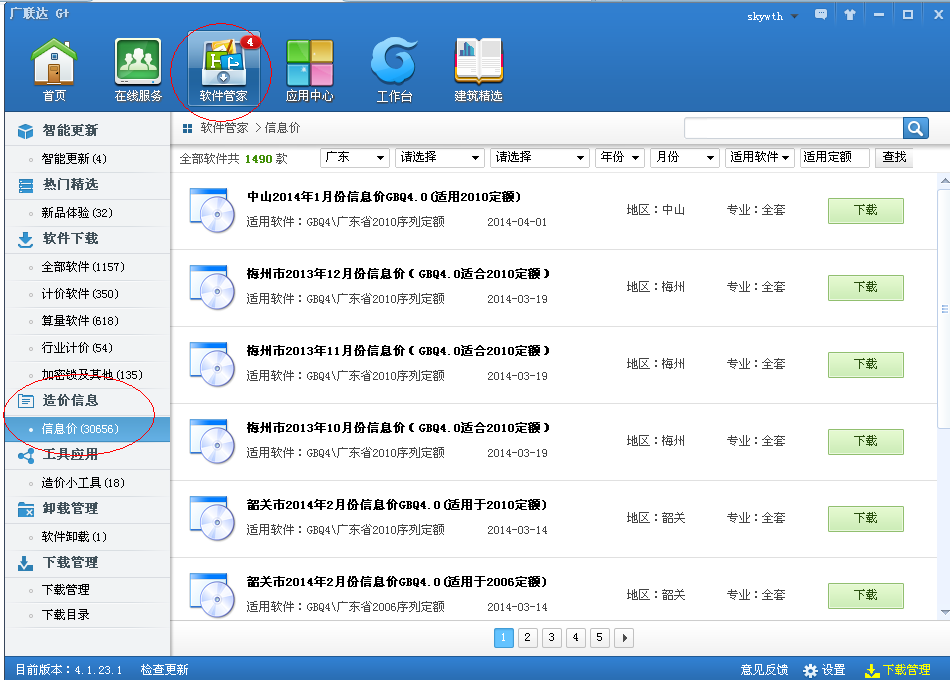Click the shirt skin icon in title bar
This screenshot has height=680, width=950.
point(850,15)
